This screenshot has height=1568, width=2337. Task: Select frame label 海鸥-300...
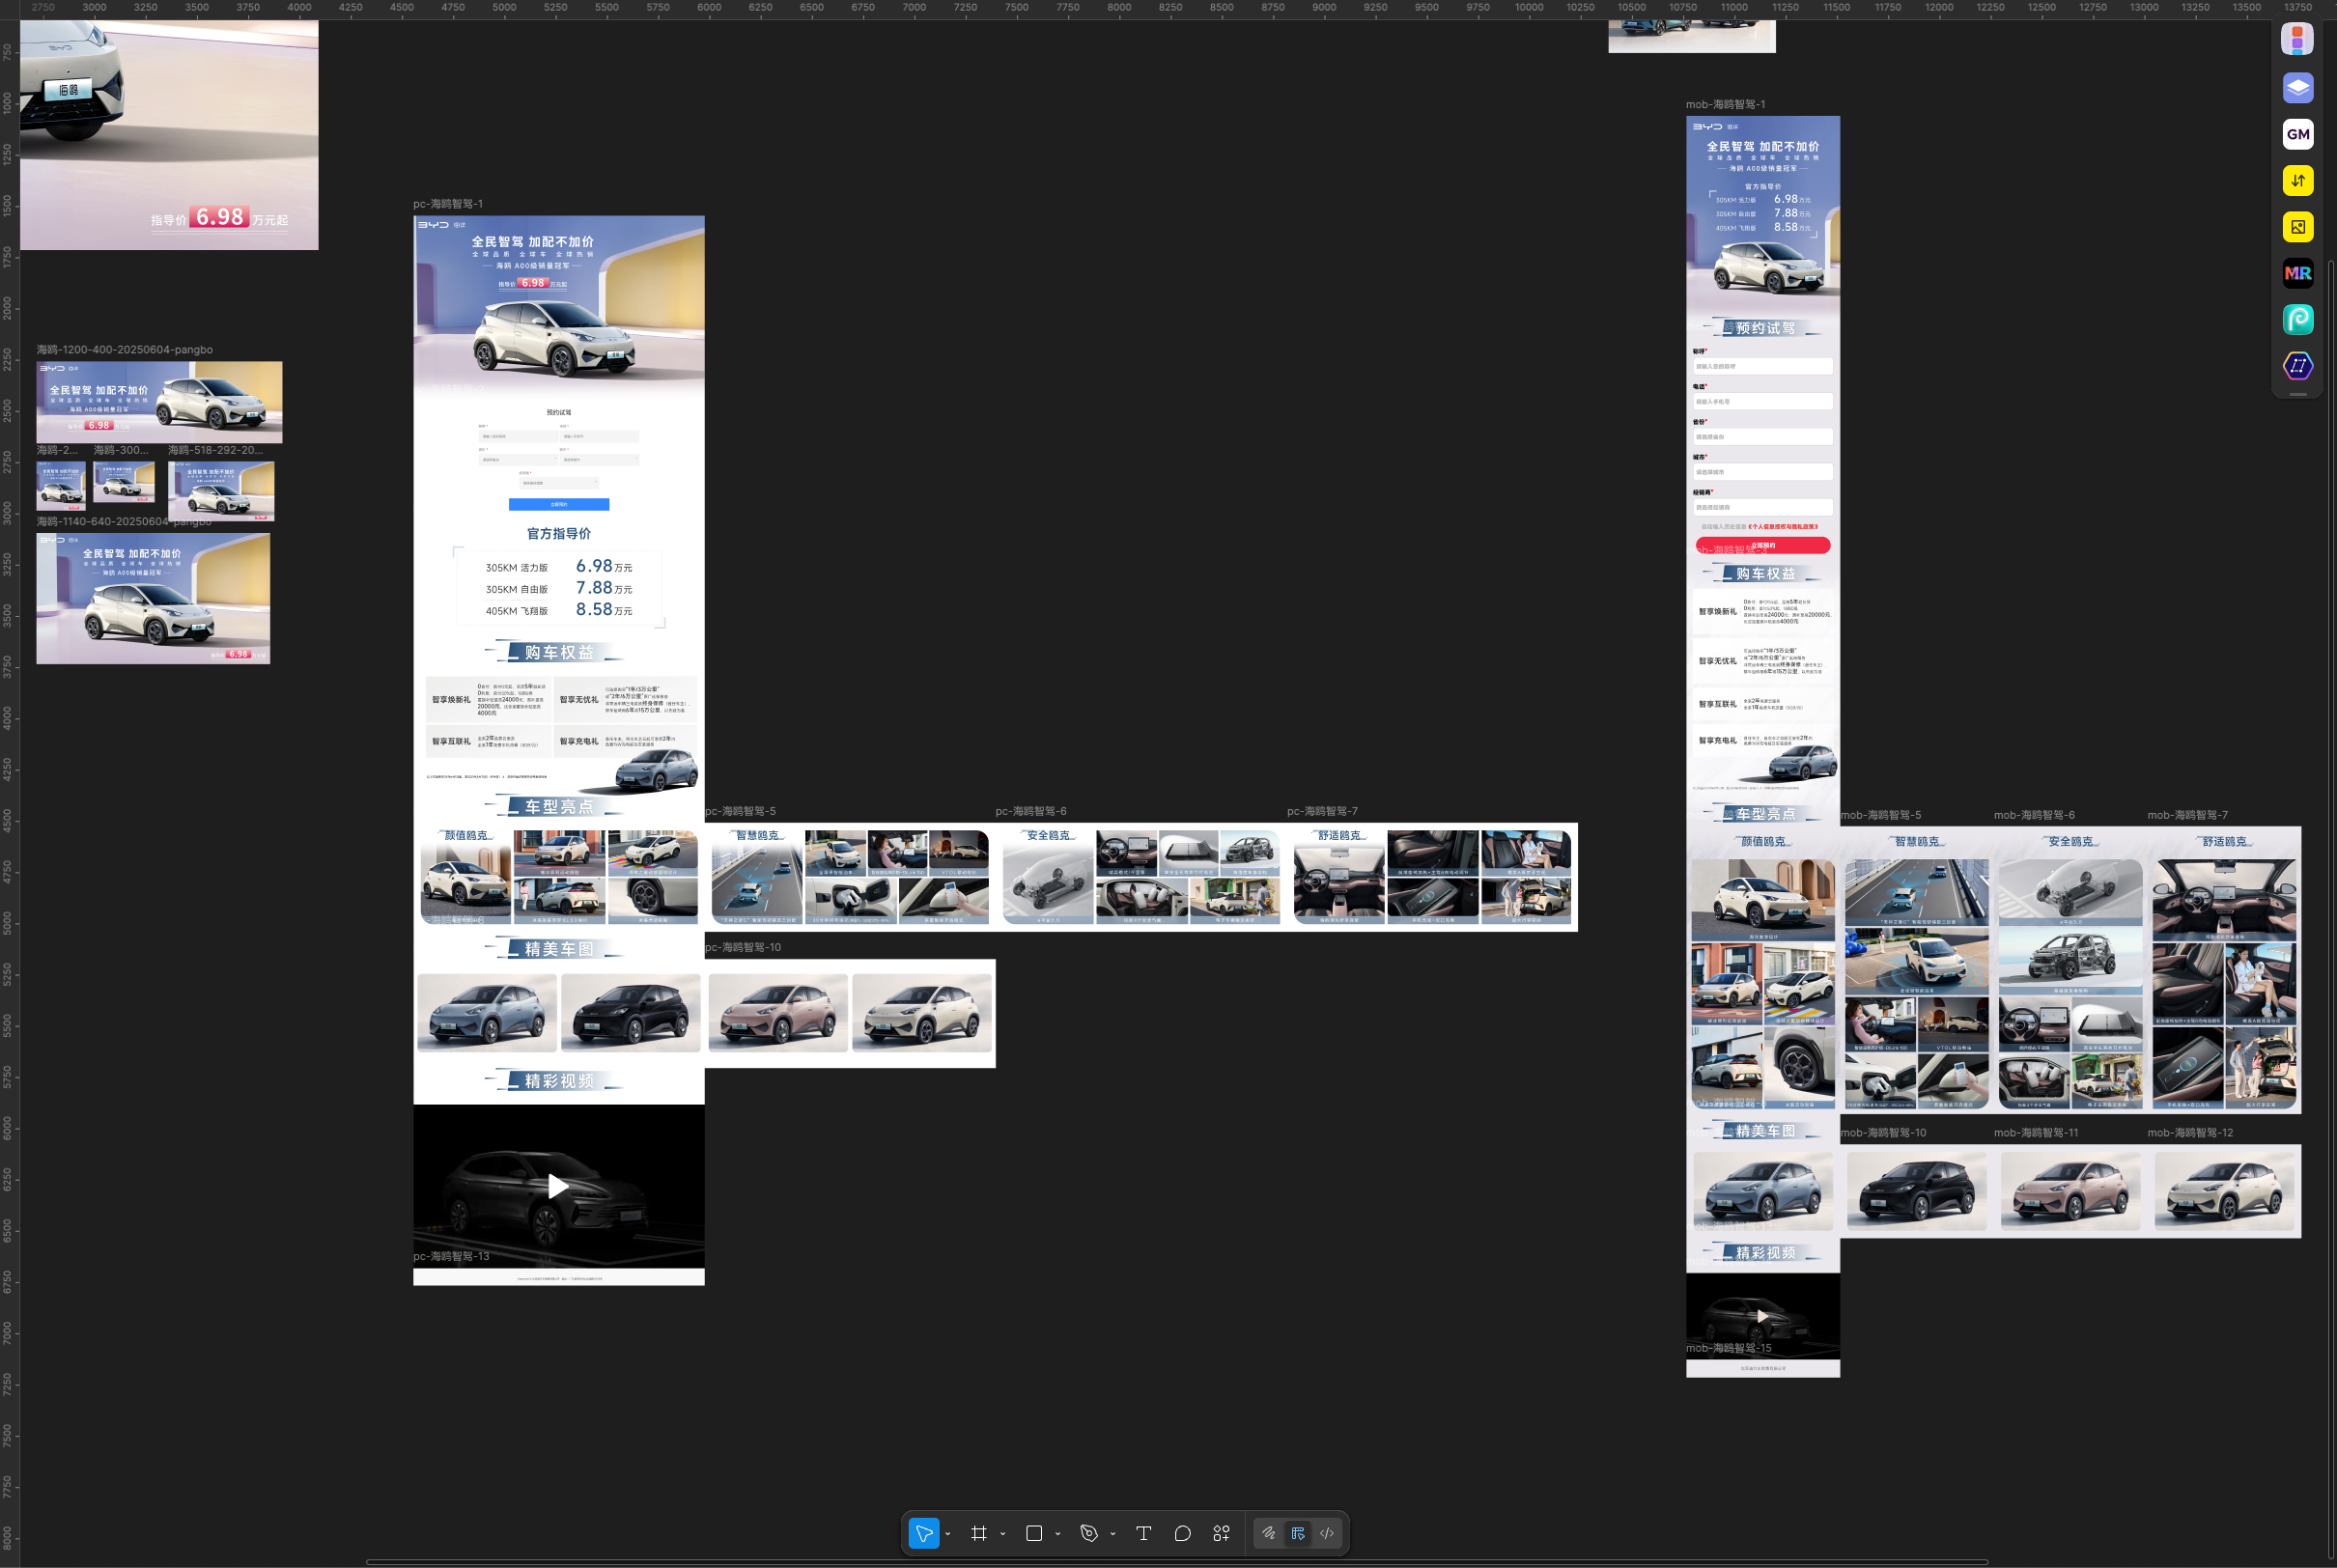click(121, 450)
